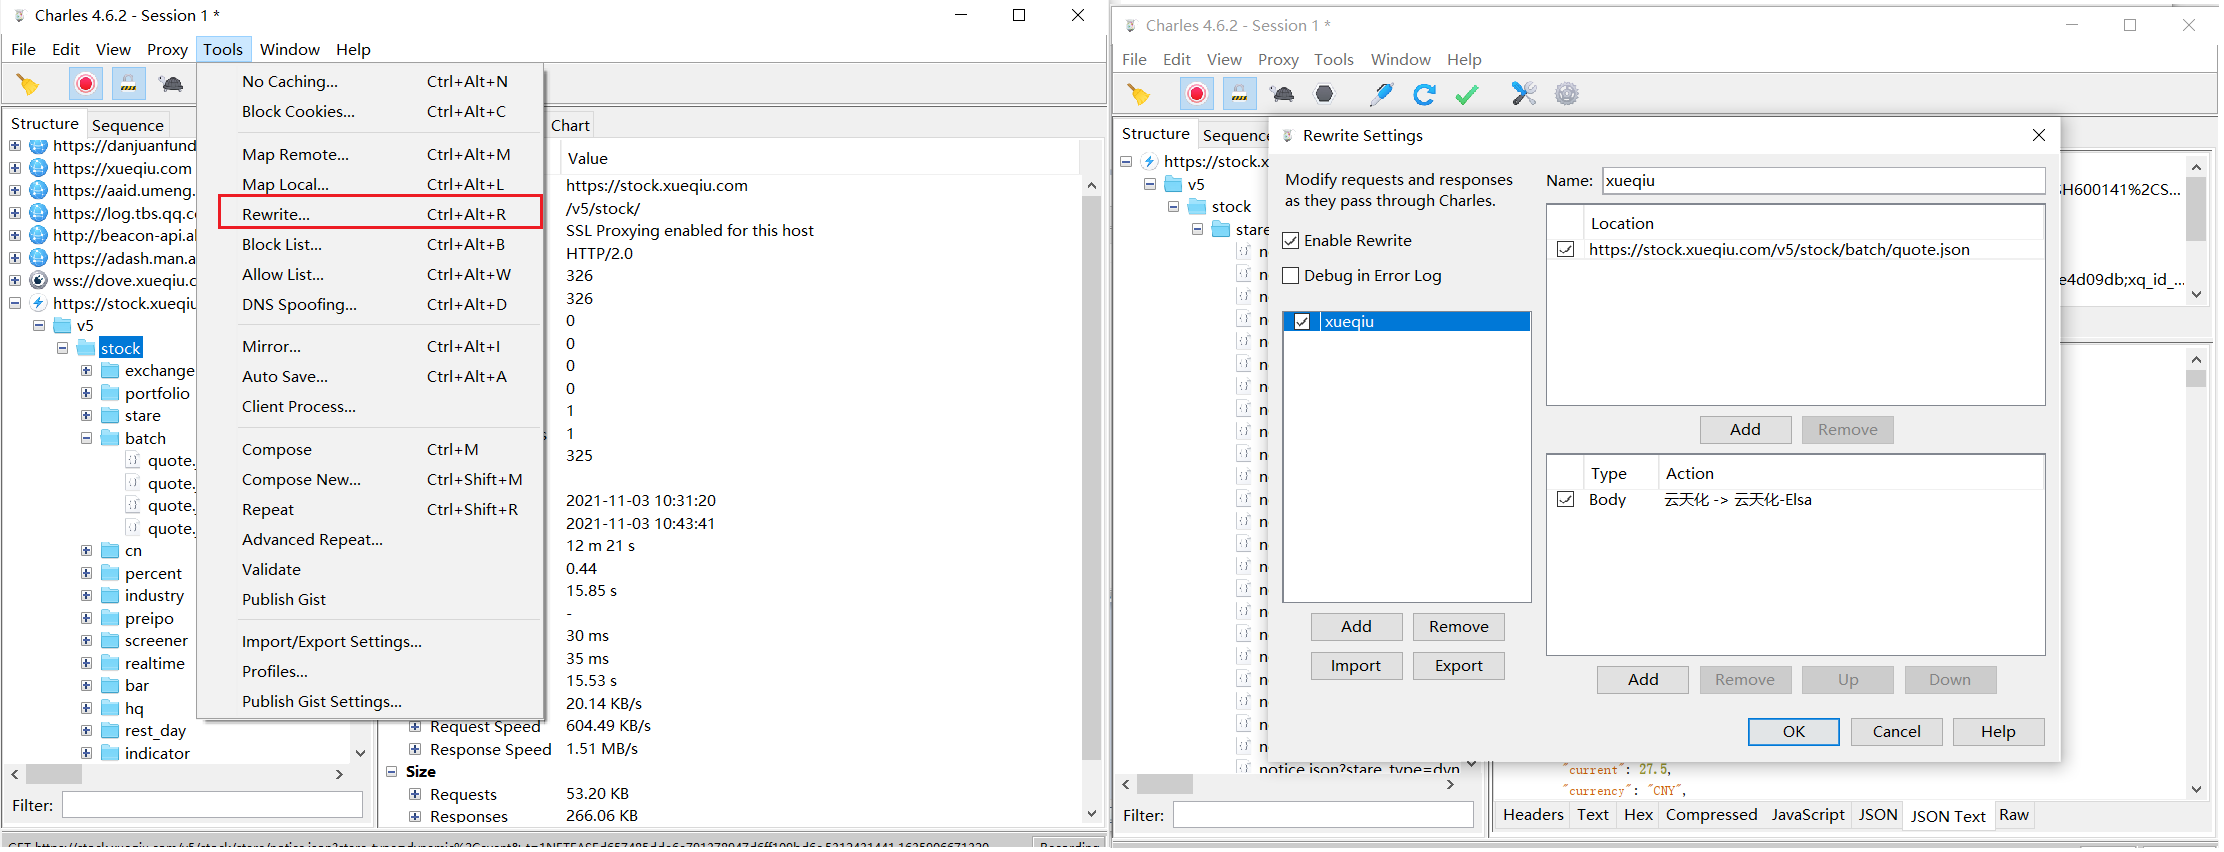Open Import/Export Settings... menu entry

[x=370, y=642]
